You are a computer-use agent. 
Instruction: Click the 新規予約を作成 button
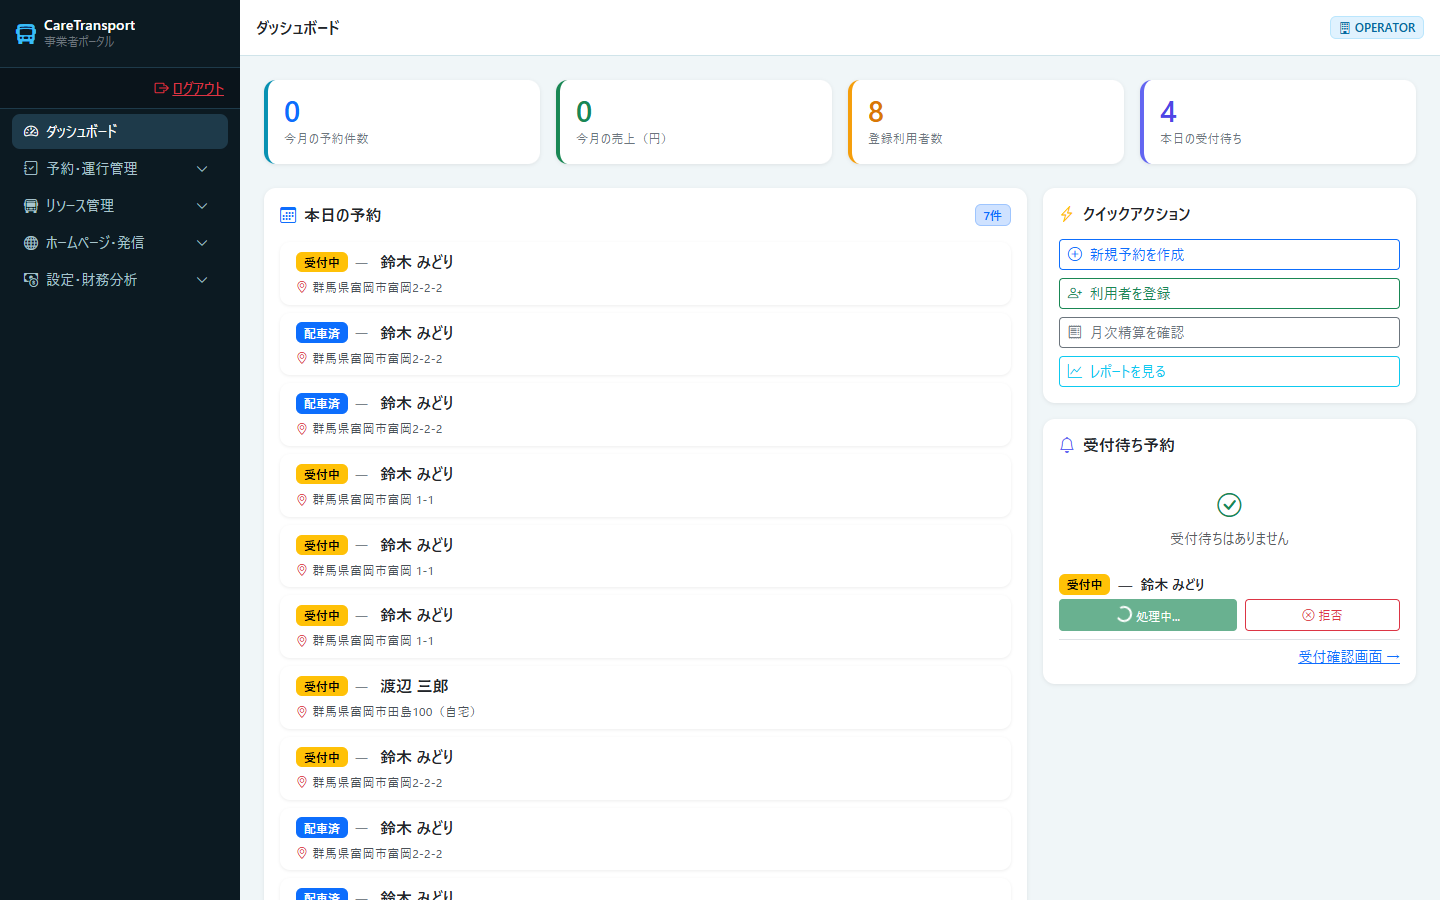1229,254
